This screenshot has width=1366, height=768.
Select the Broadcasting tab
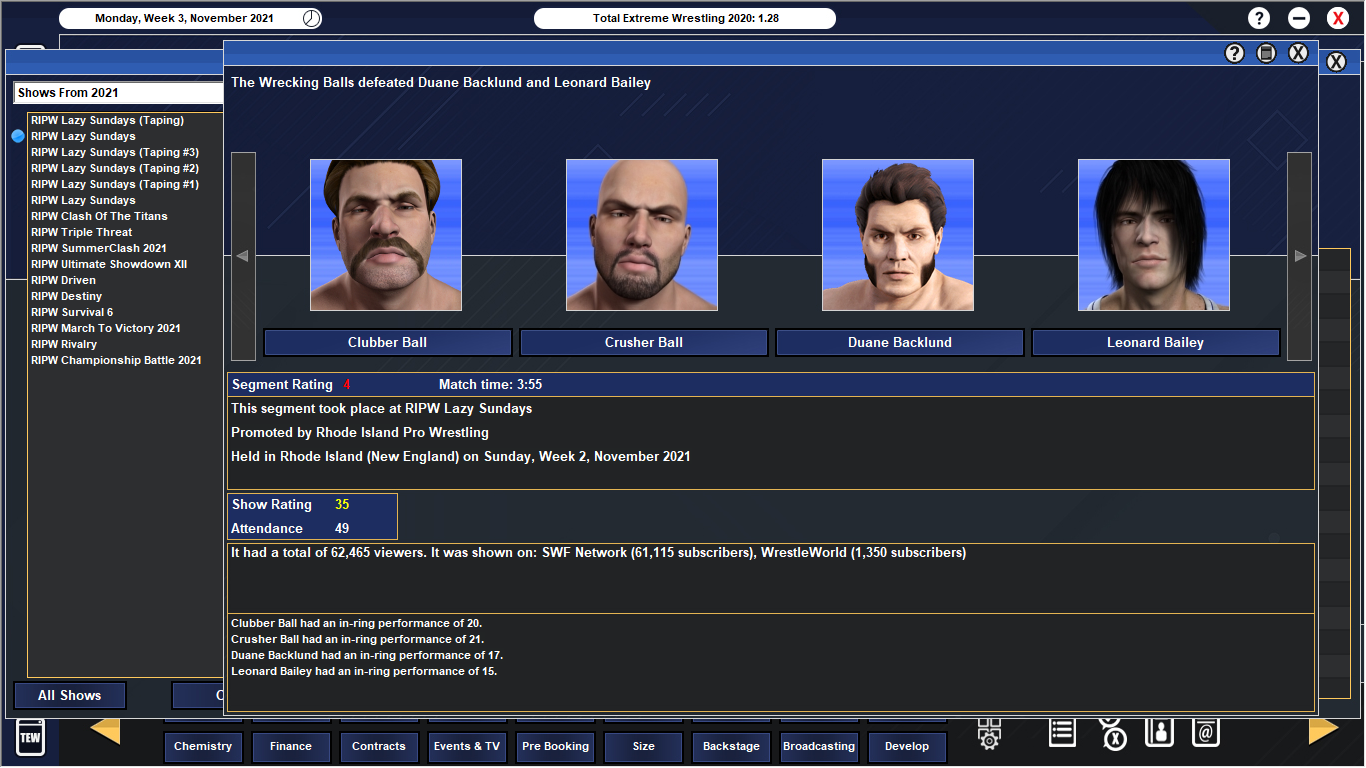(x=818, y=746)
